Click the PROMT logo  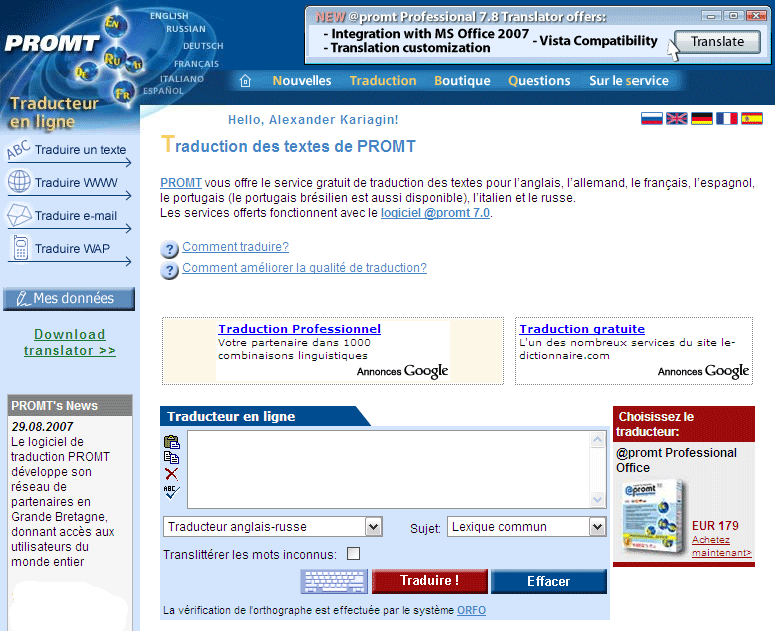click(52, 43)
